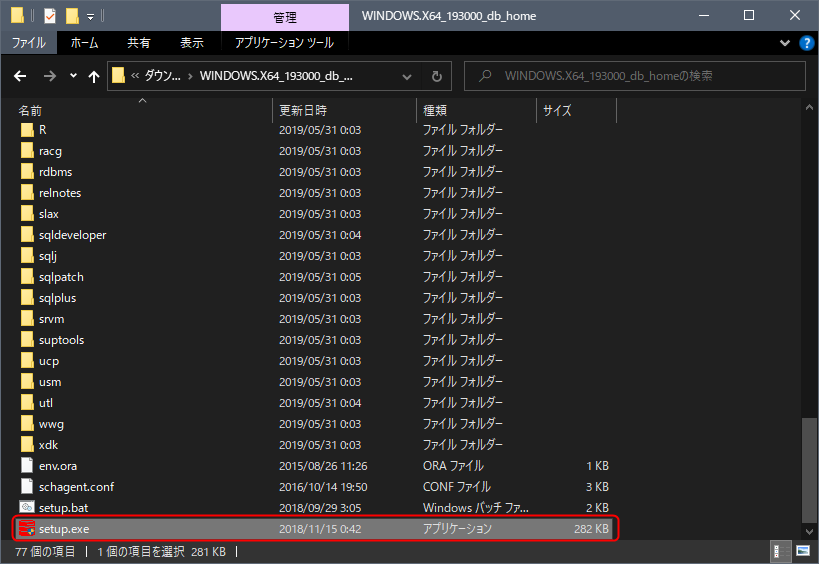The height and width of the screenshot is (564, 819).
Task: Open the ファイル menu
Action: tap(29, 43)
